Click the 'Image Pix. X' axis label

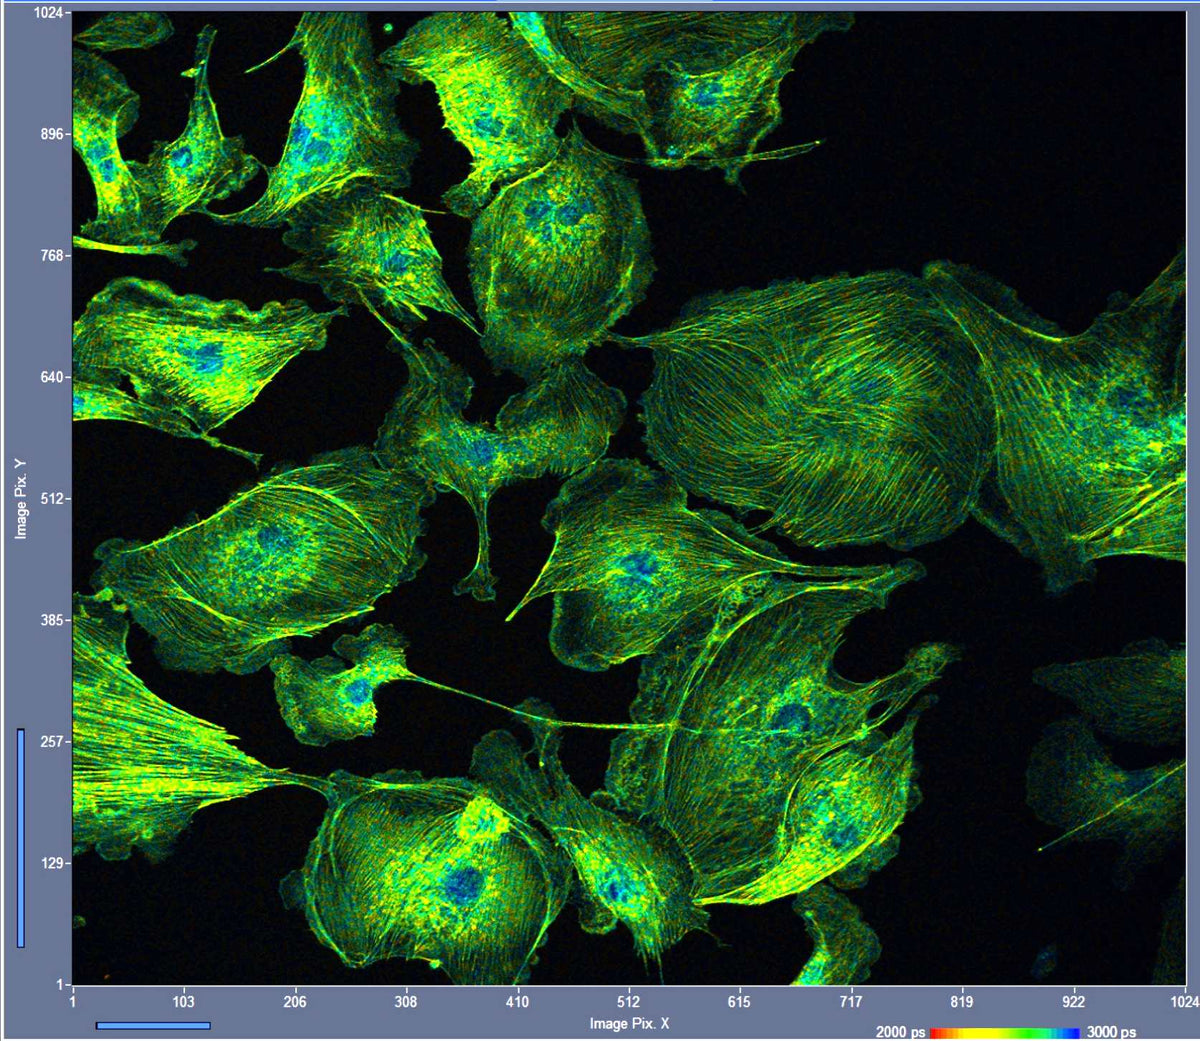pos(629,1023)
